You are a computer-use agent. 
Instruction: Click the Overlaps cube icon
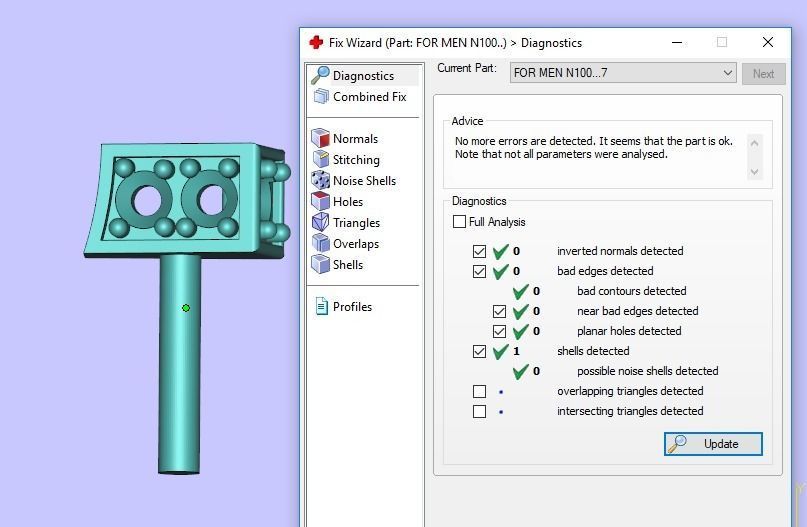321,243
